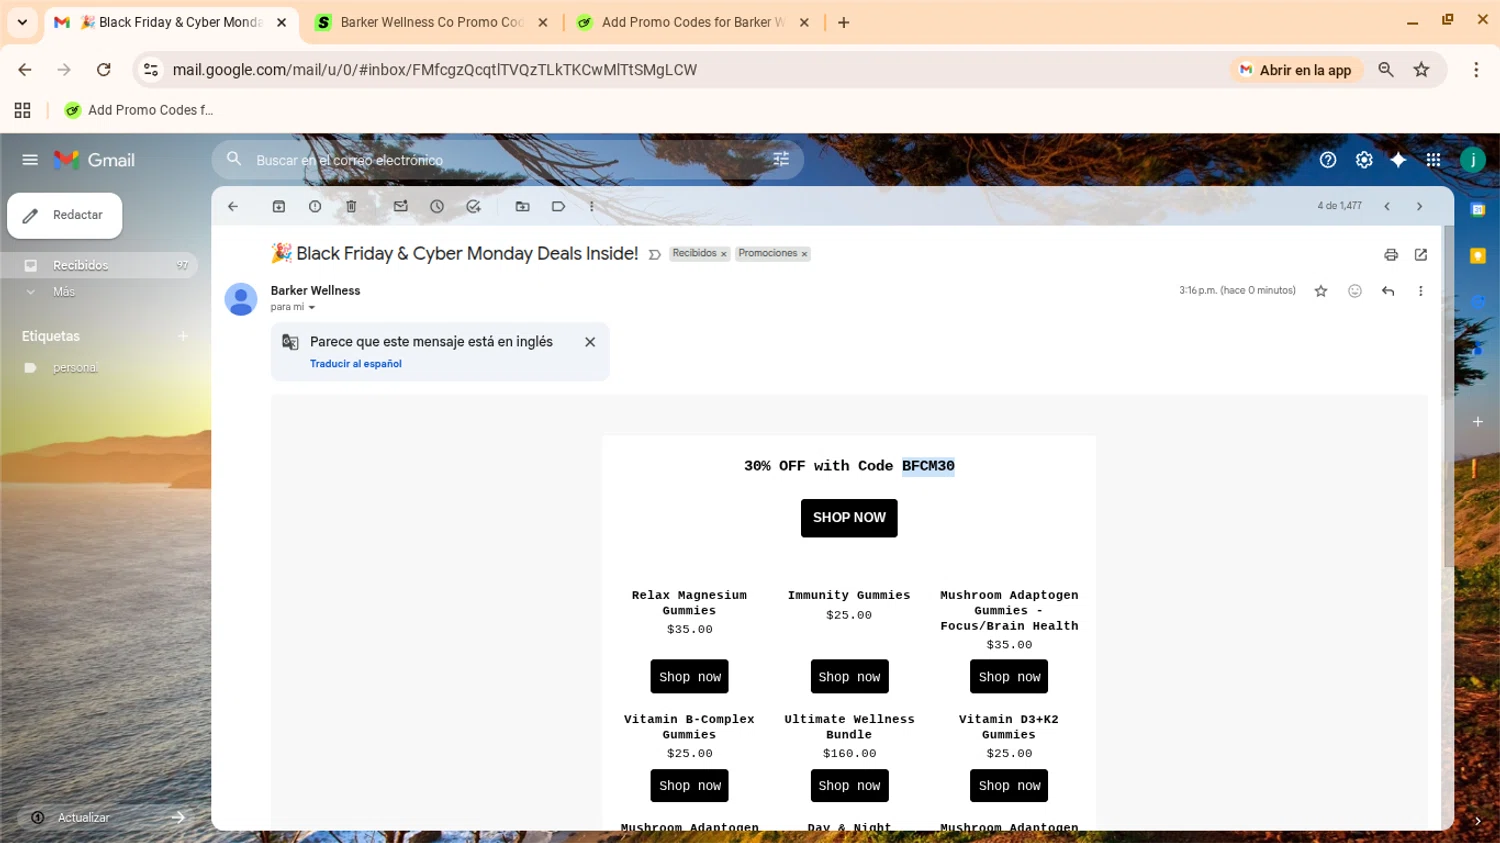1500x843 pixels.
Task: Shop now for Mushroom Adaptogen Focus Gummies
Action: coord(1009,677)
